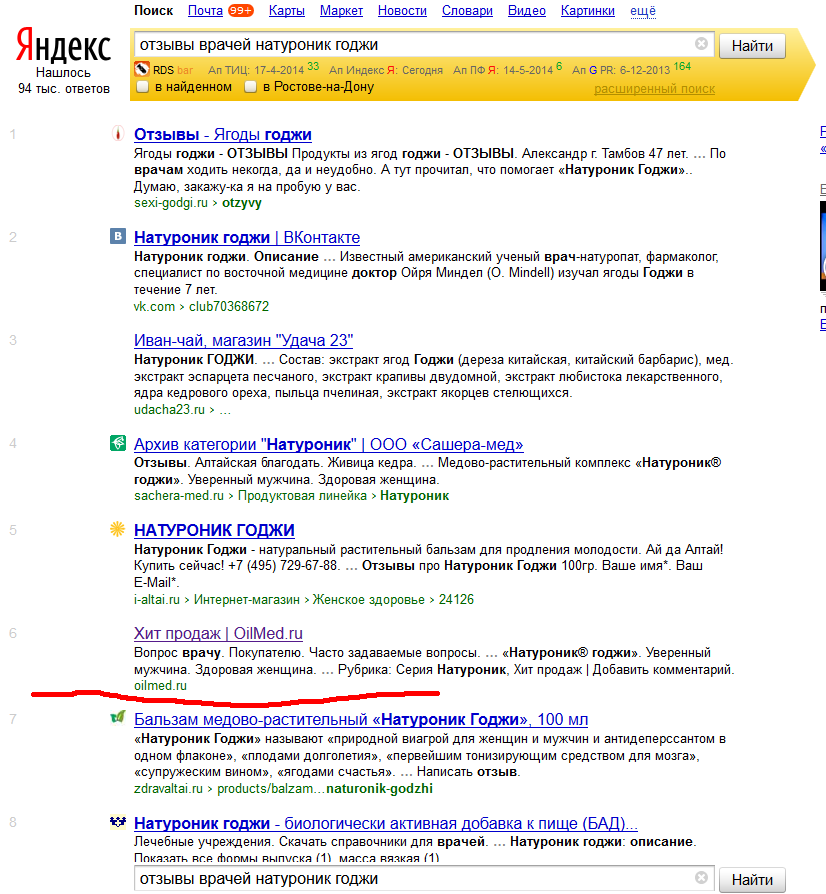826x894 pixels.
Task: Click the 'Женское здоровье' breadcrumb
Action: point(368,599)
